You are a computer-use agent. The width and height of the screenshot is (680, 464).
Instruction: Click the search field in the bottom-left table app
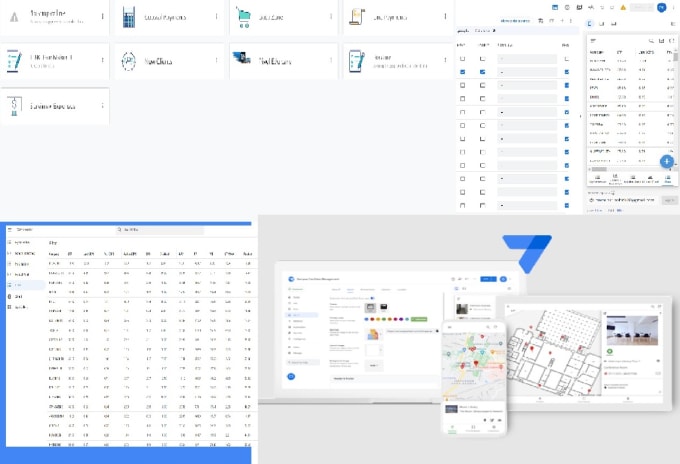[160, 230]
